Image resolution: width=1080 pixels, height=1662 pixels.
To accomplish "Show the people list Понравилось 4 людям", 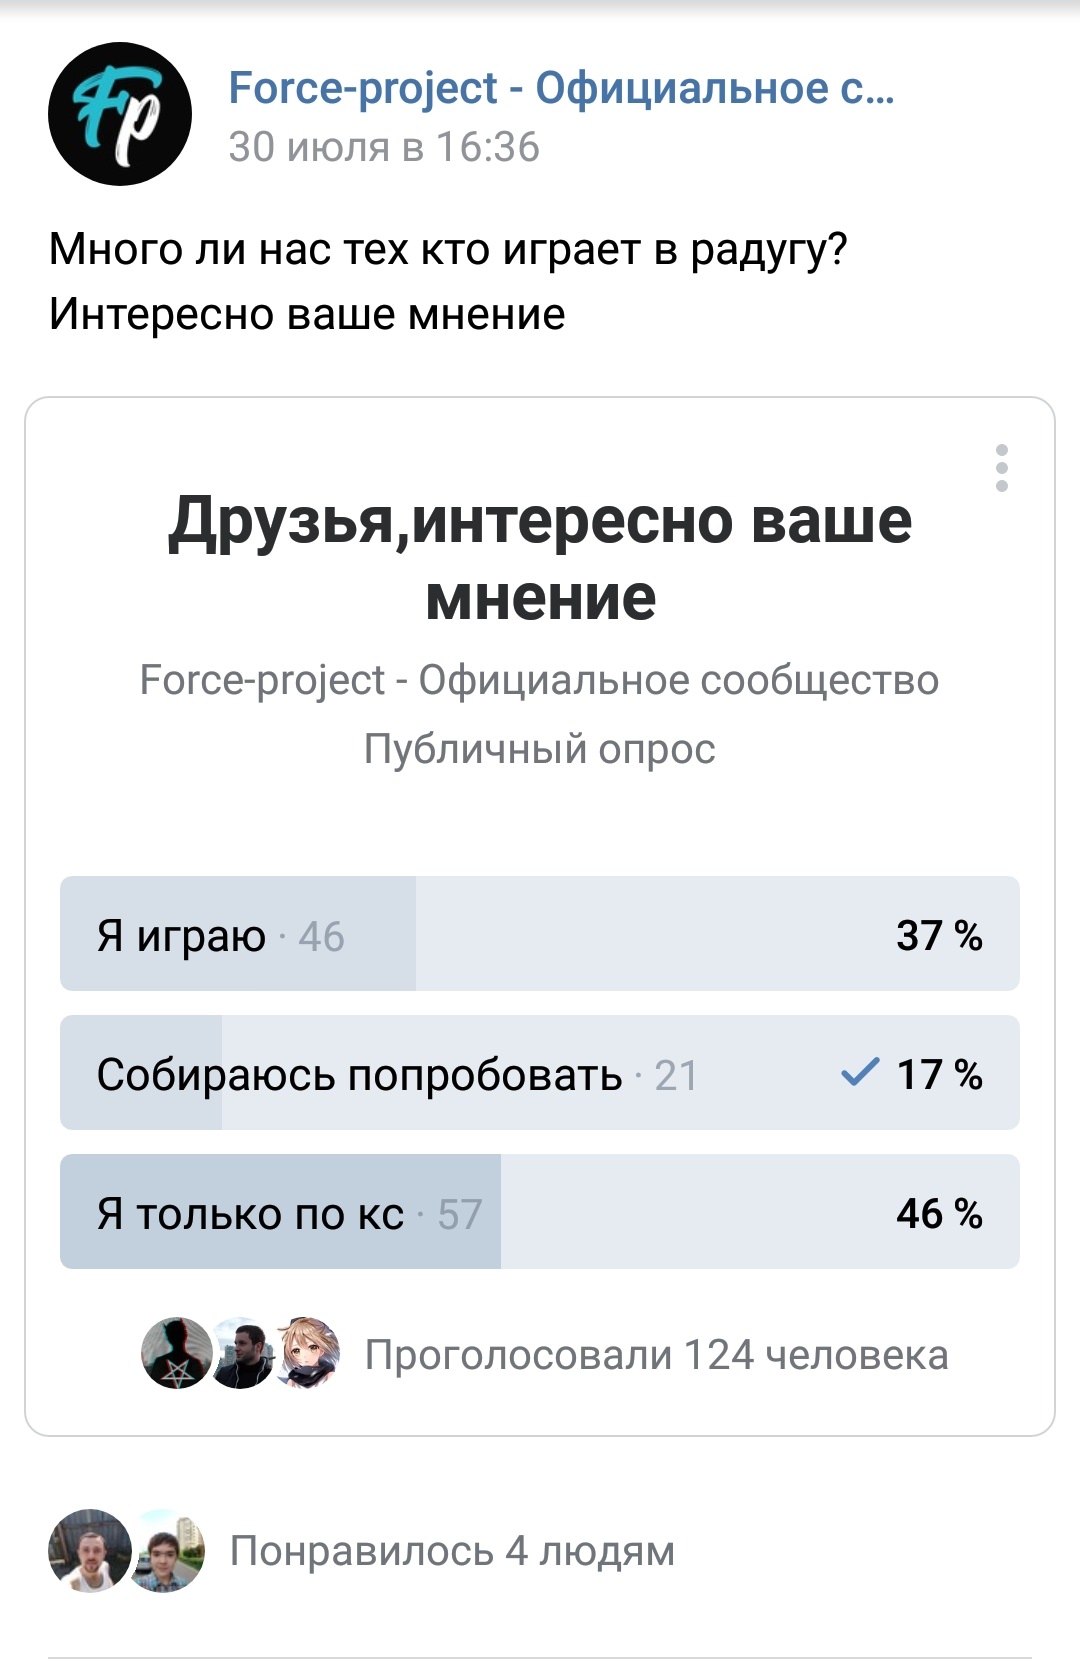I will [452, 1551].
